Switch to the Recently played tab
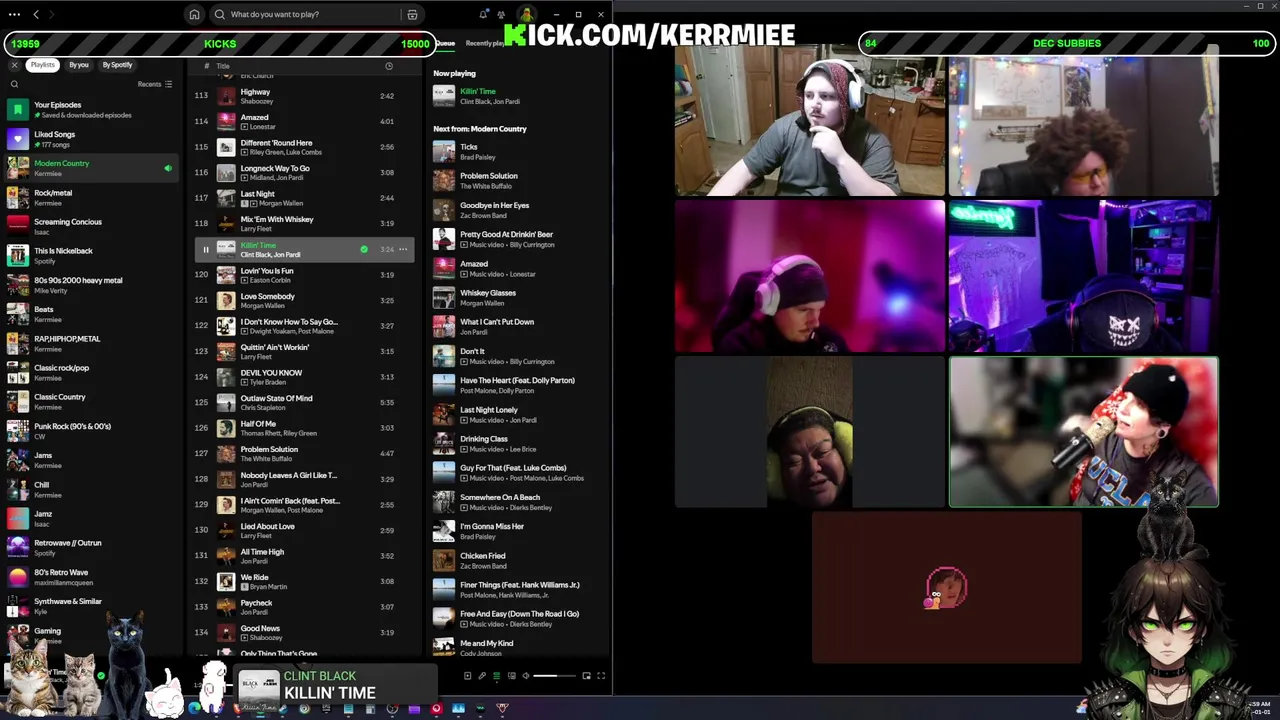Viewport: 1280px width, 720px height. [x=486, y=43]
